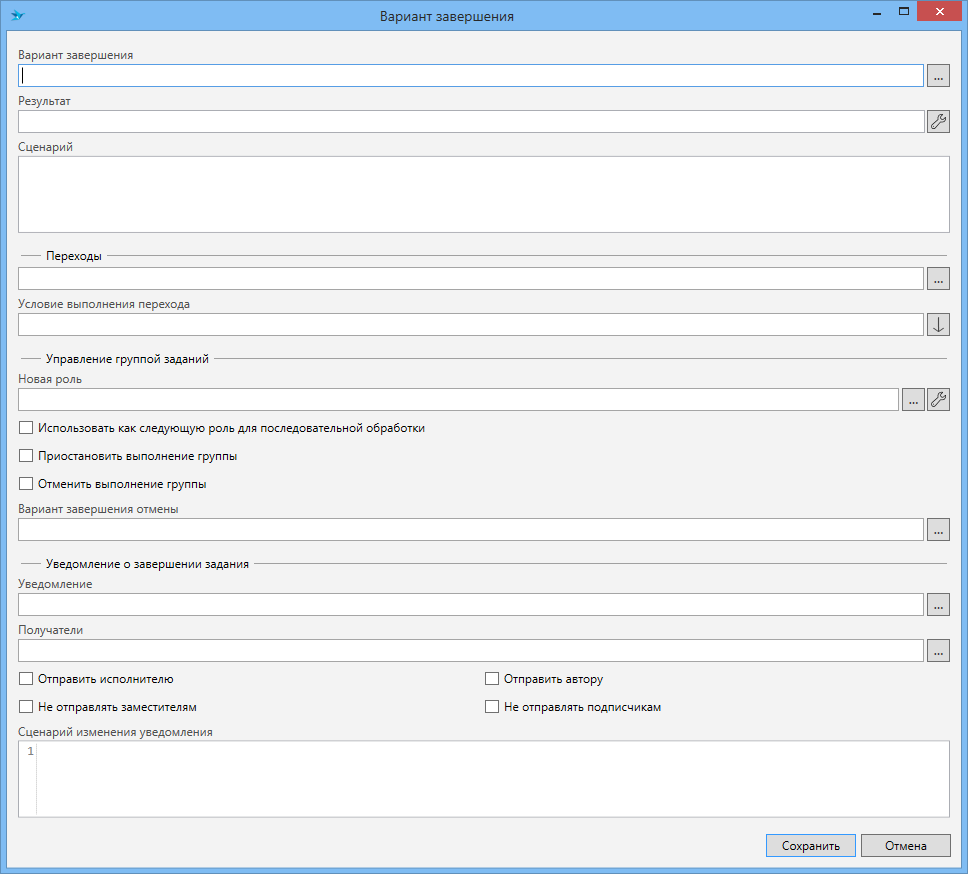Click the down arrow beside Условие выполнения перехода

(x=938, y=325)
